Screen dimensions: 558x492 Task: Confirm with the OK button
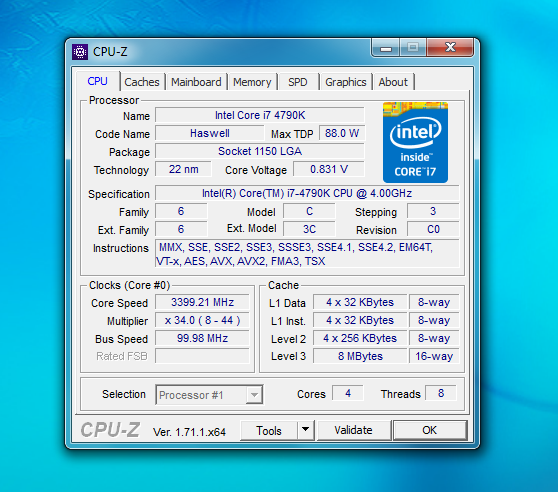tap(430, 430)
